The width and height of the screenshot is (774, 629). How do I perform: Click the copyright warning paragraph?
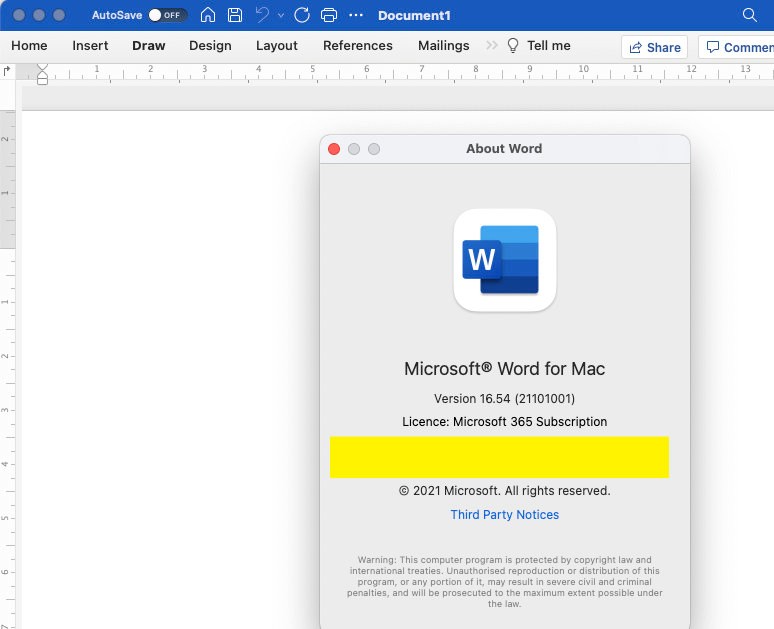pyautogui.click(x=504, y=582)
